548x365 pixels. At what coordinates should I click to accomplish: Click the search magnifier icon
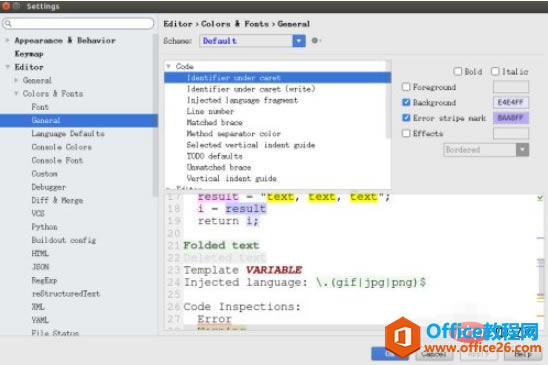point(8,23)
